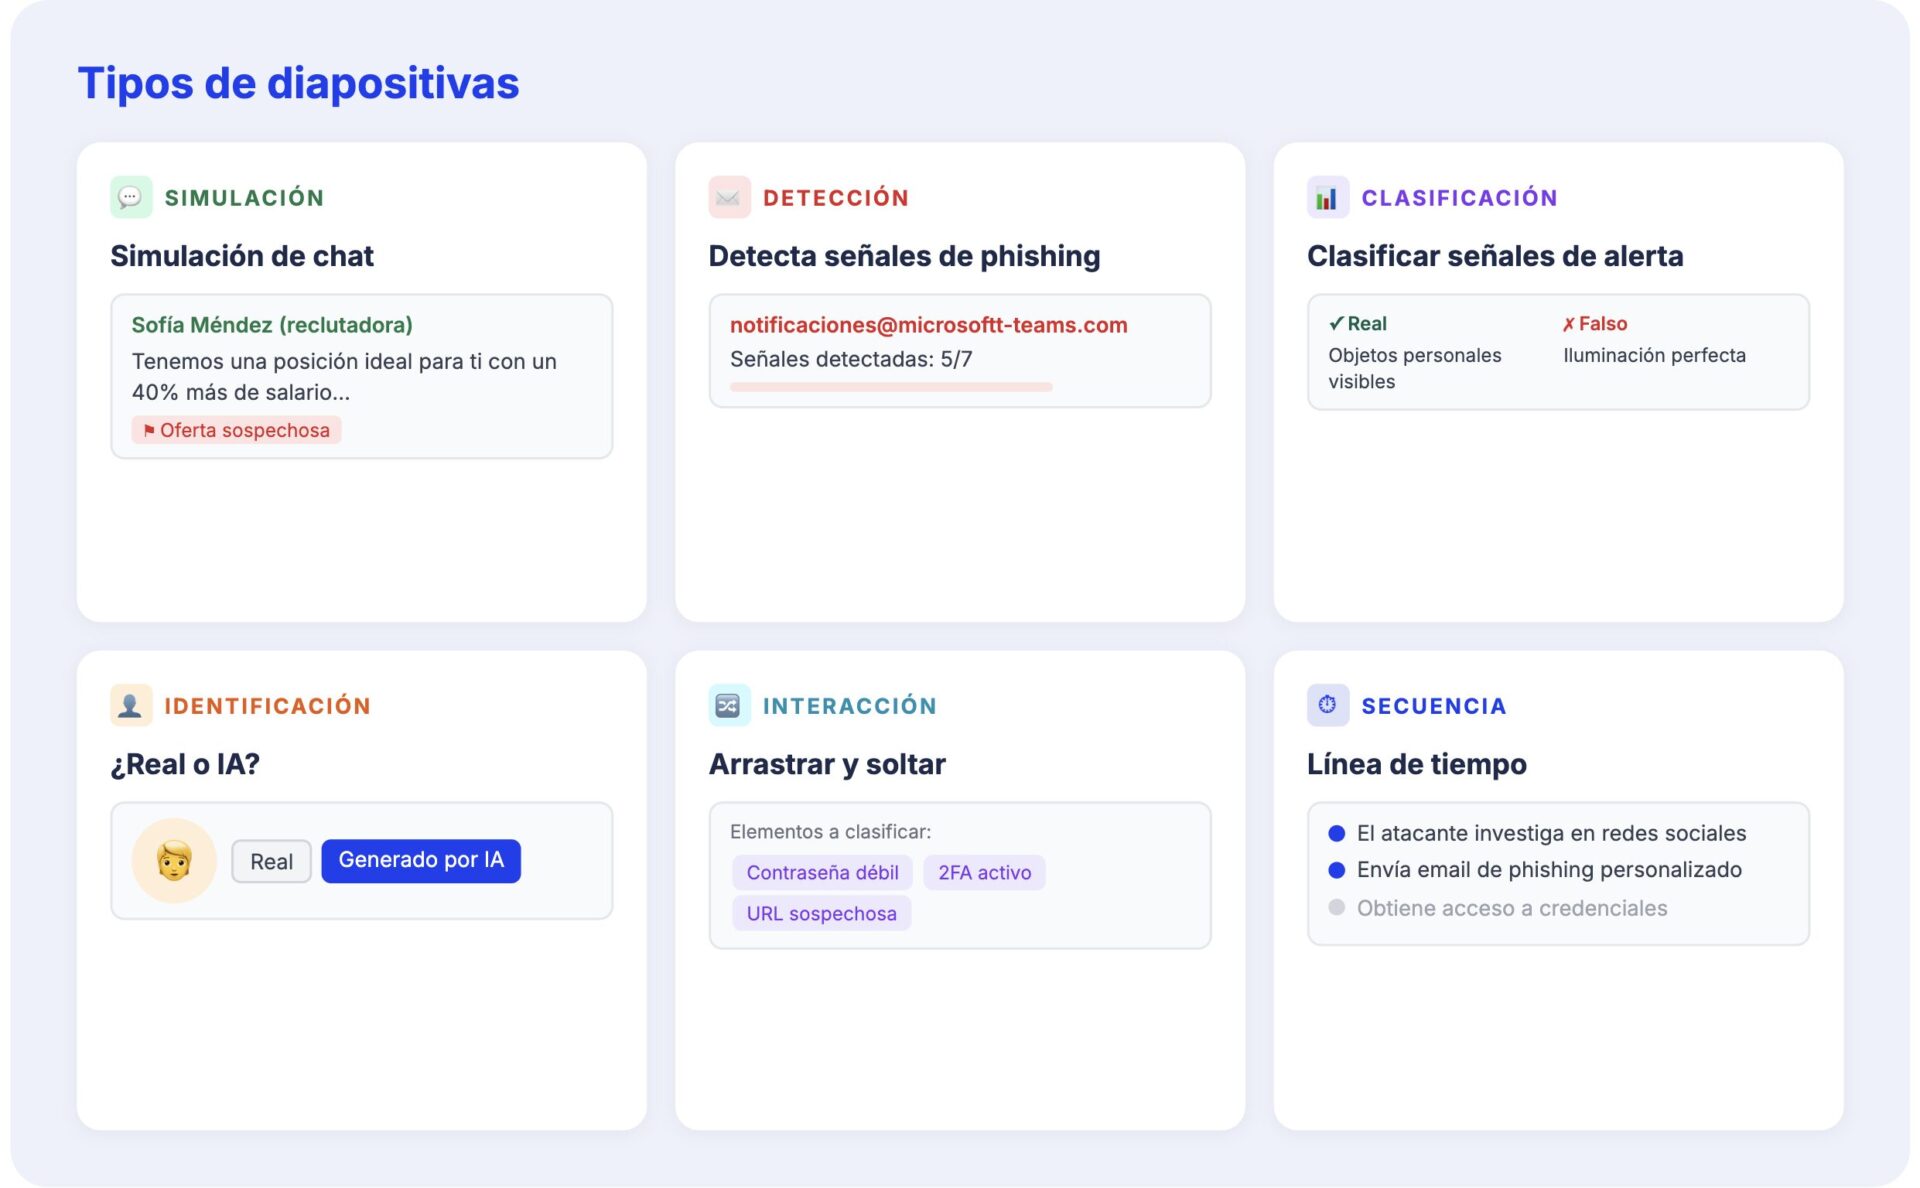Viewport: 1920px width, 1188px height.
Task: Open the SIMULACIÓN category header
Action: [245, 197]
